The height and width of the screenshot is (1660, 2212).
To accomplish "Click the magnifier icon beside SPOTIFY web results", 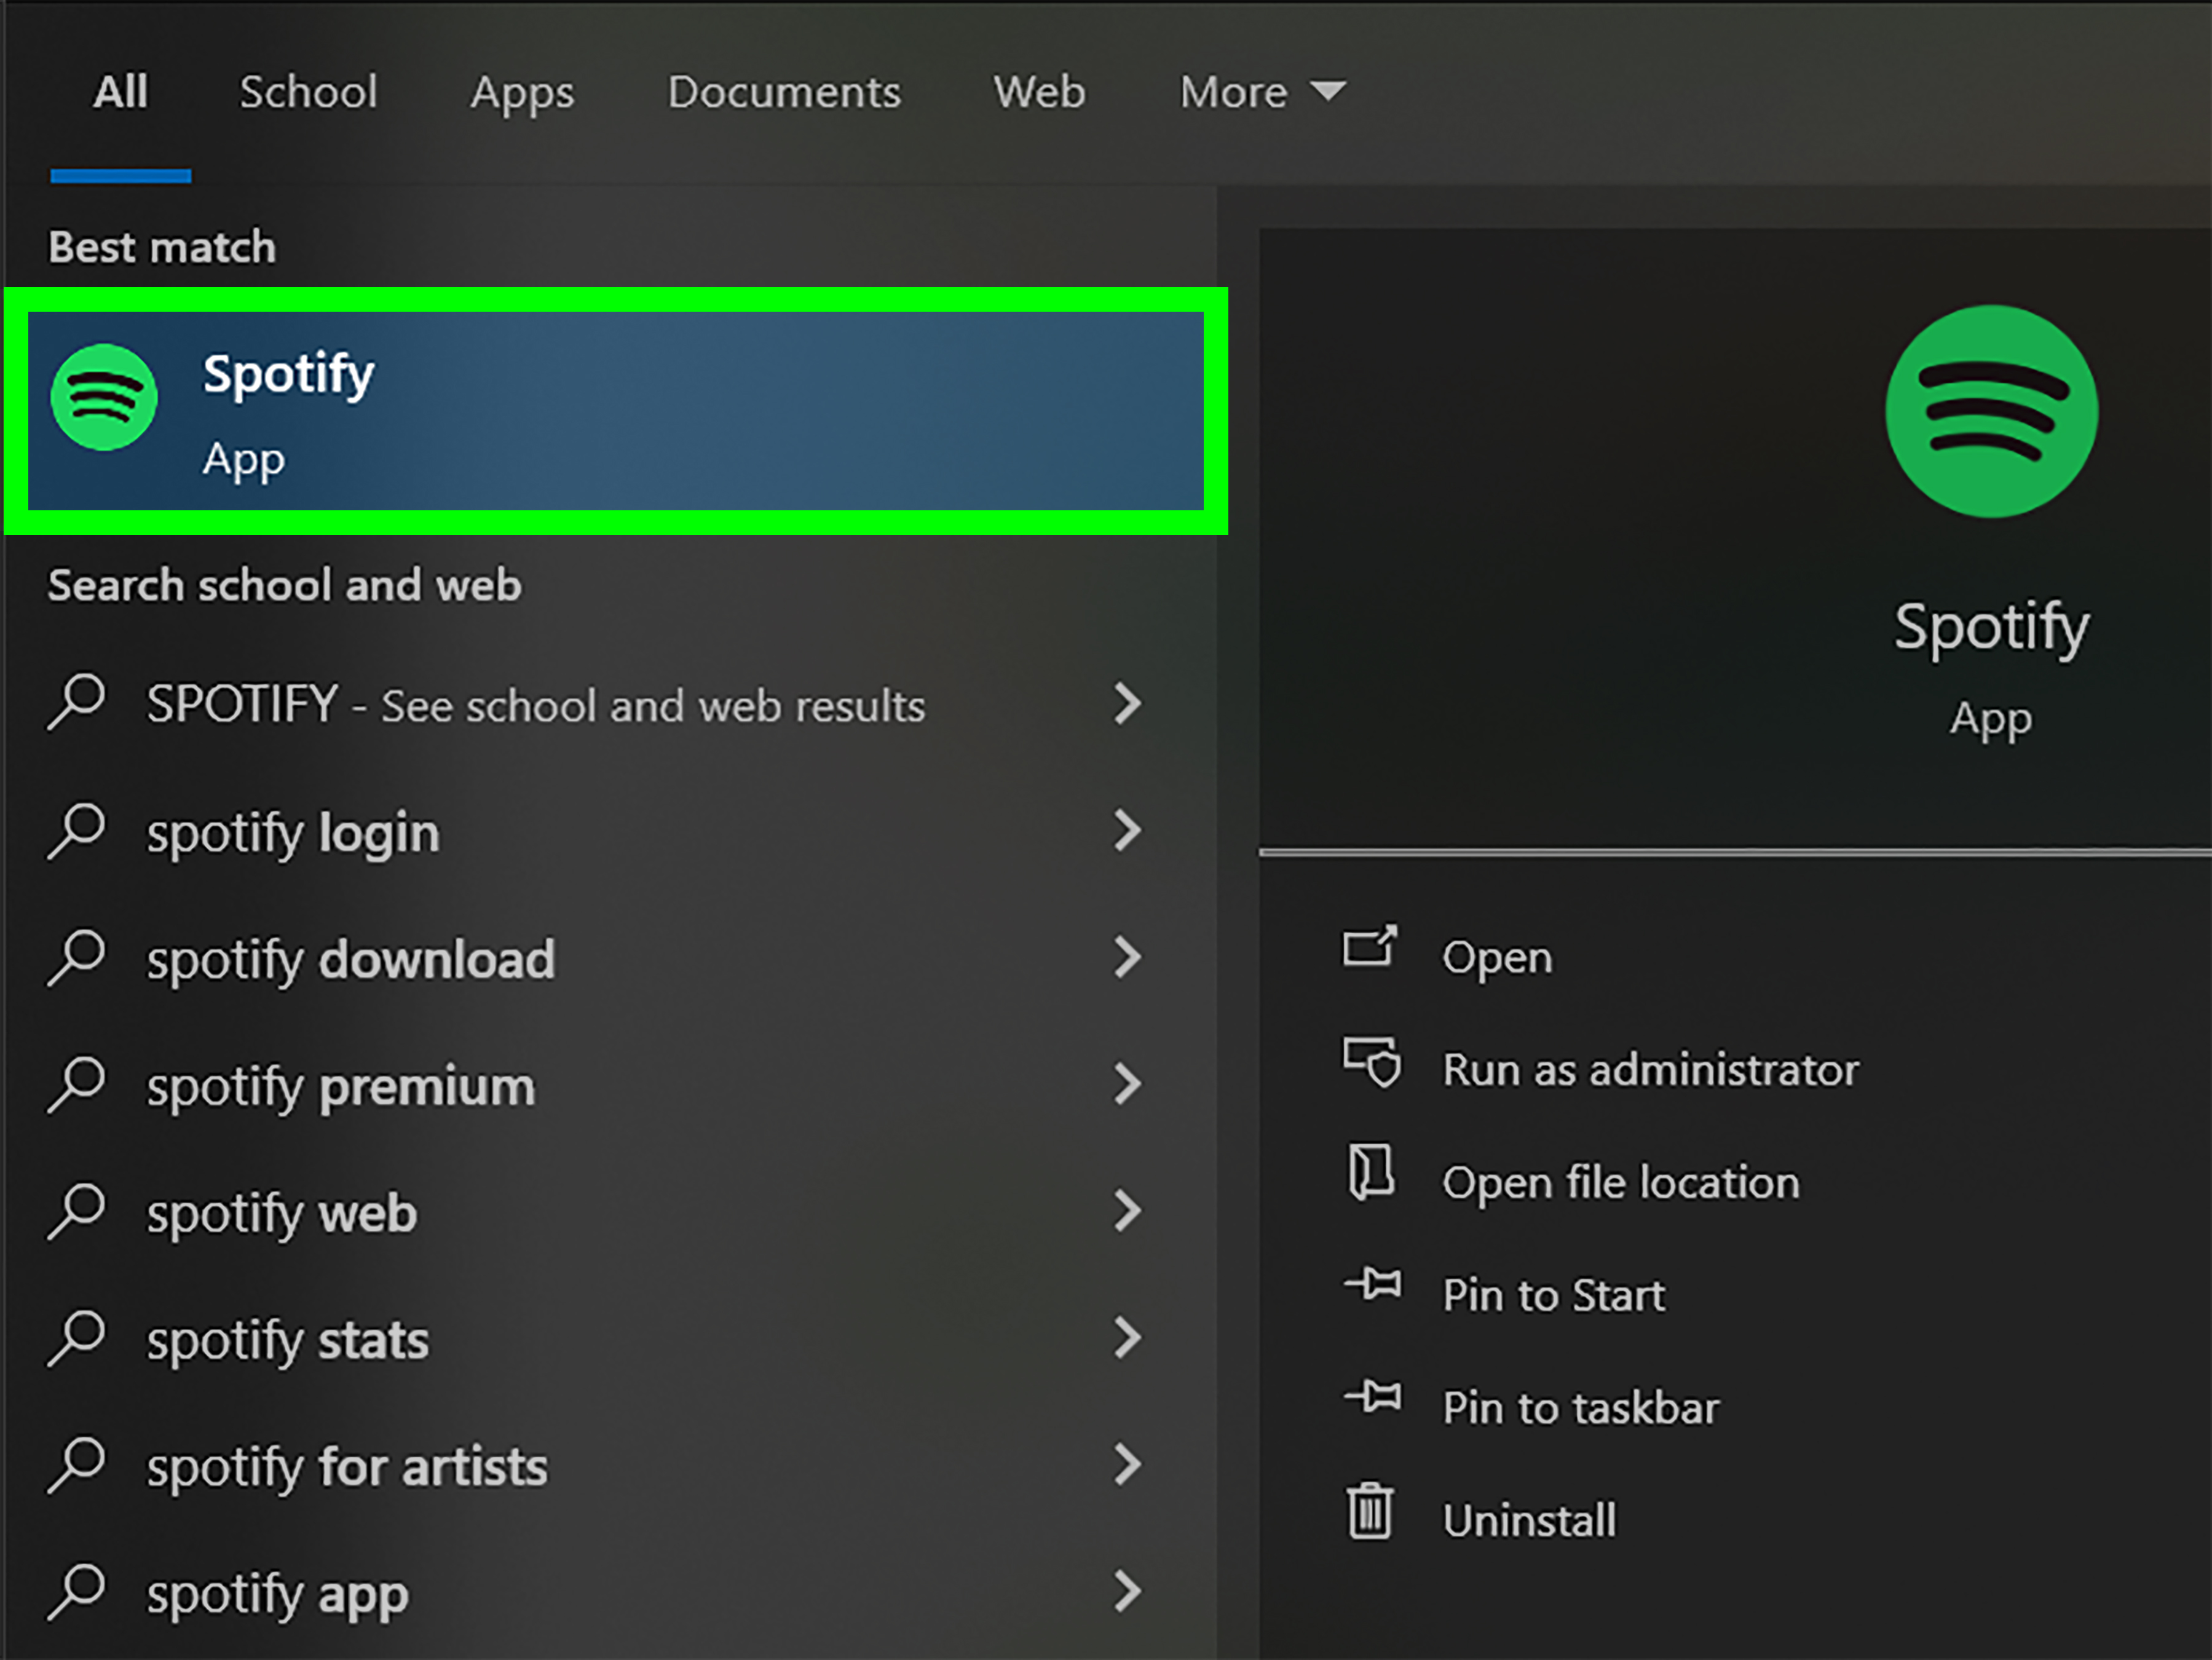I will pos(76,702).
